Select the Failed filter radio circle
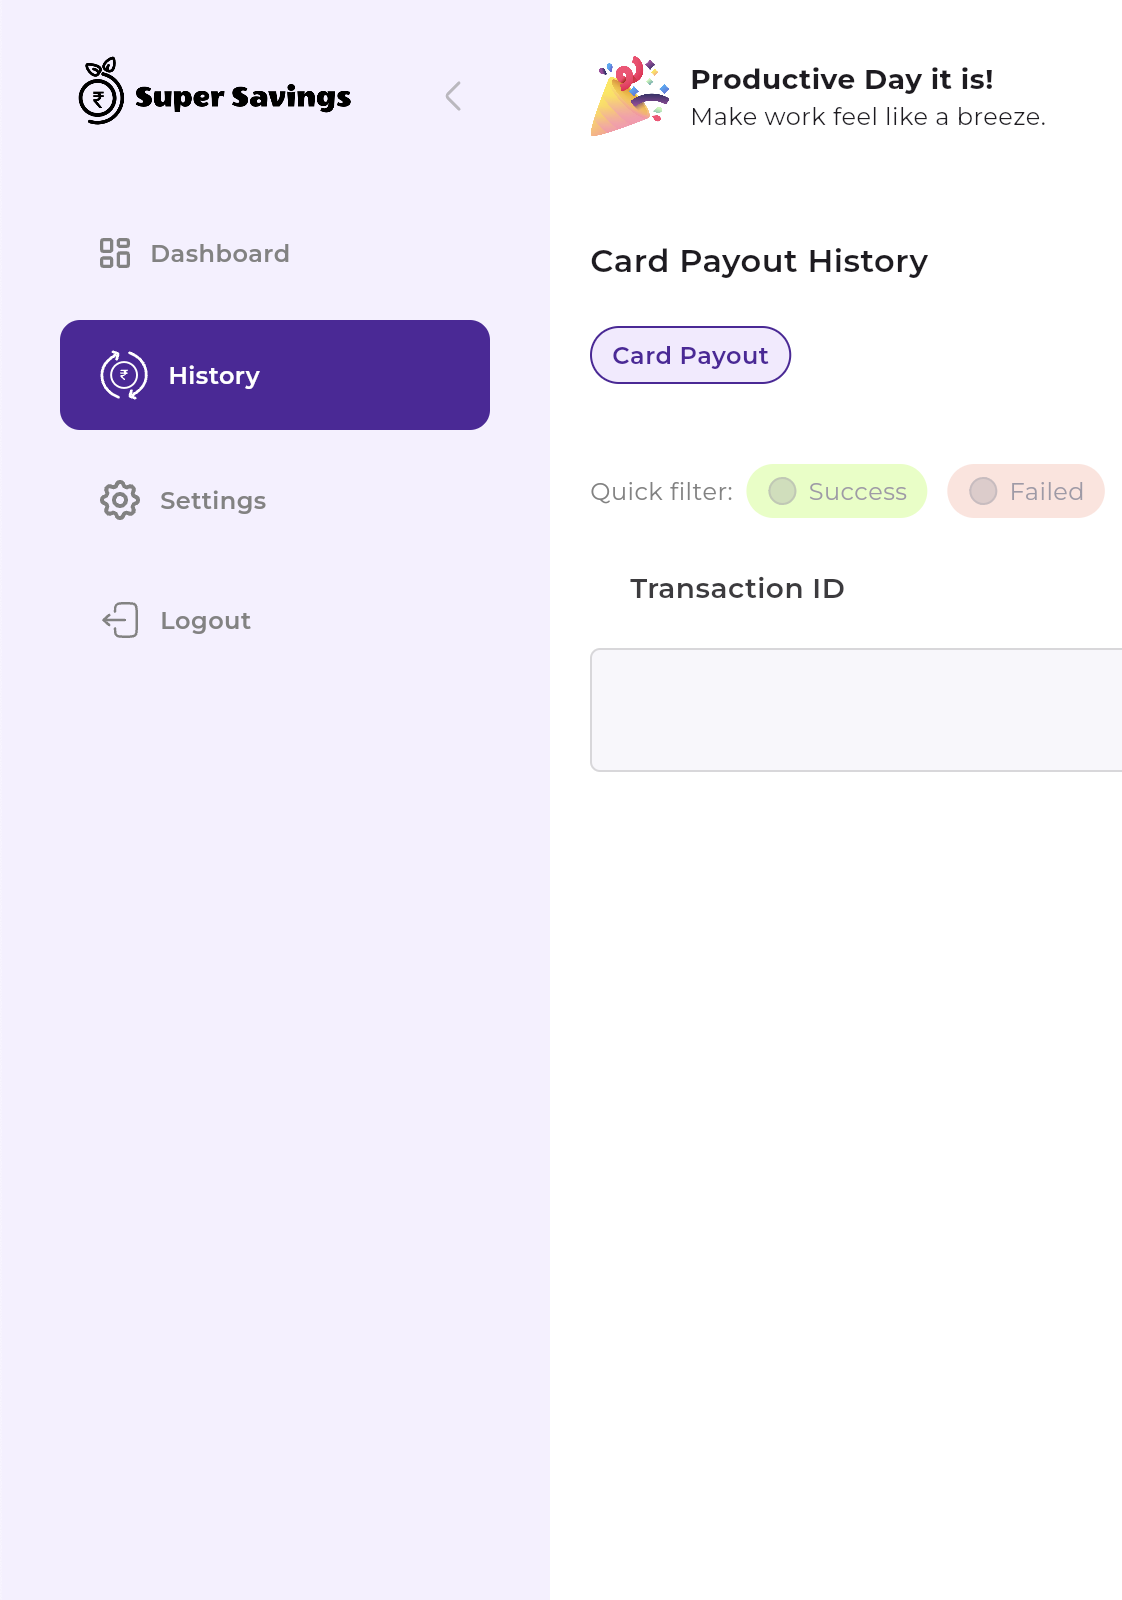1122x1600 pixels. (x=983, y=491)
